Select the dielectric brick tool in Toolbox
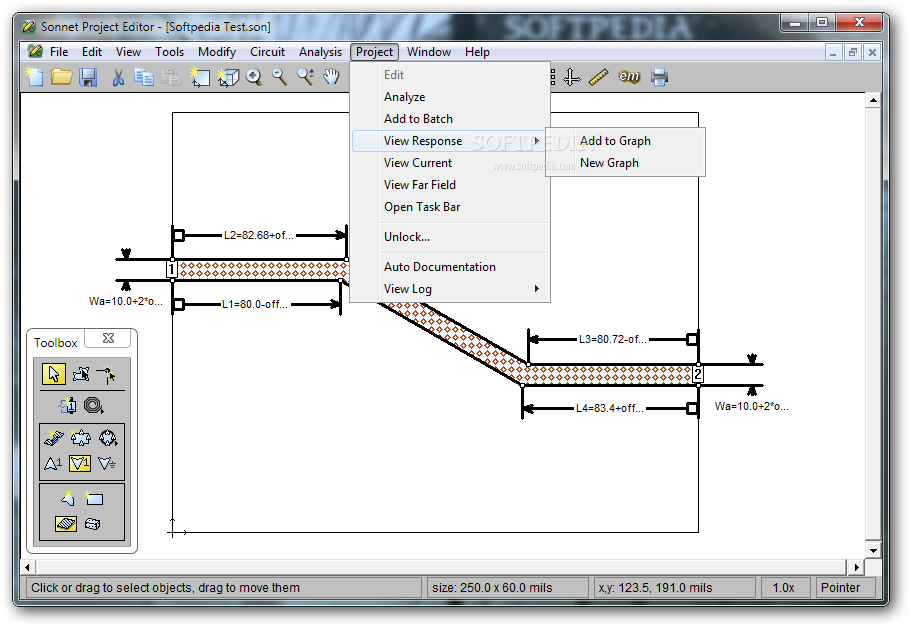The width and height of the screenshot is (910, 627). click(92, 524)
